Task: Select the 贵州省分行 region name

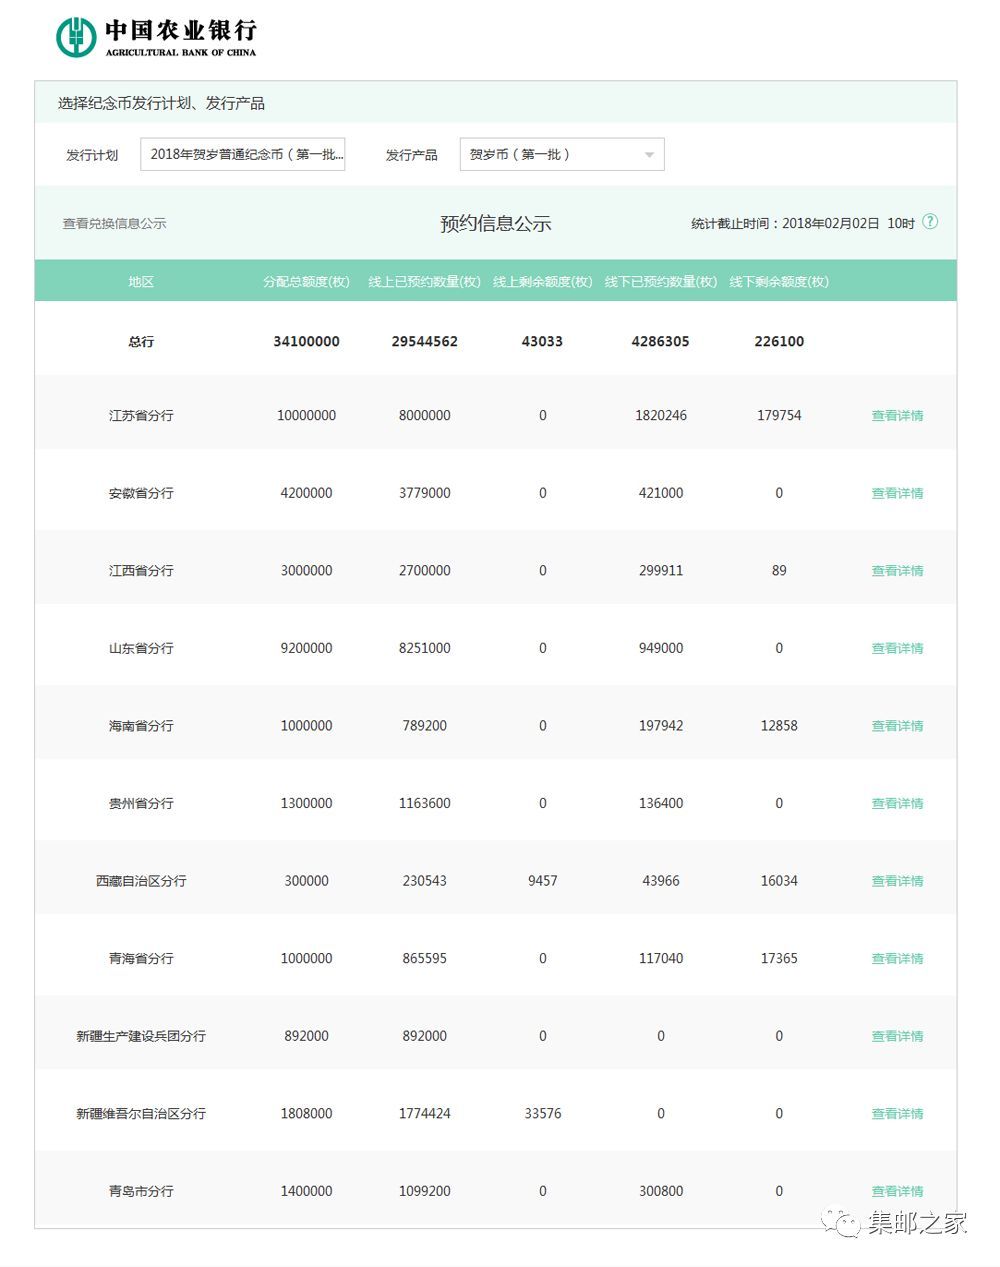Action: [141, 803]
